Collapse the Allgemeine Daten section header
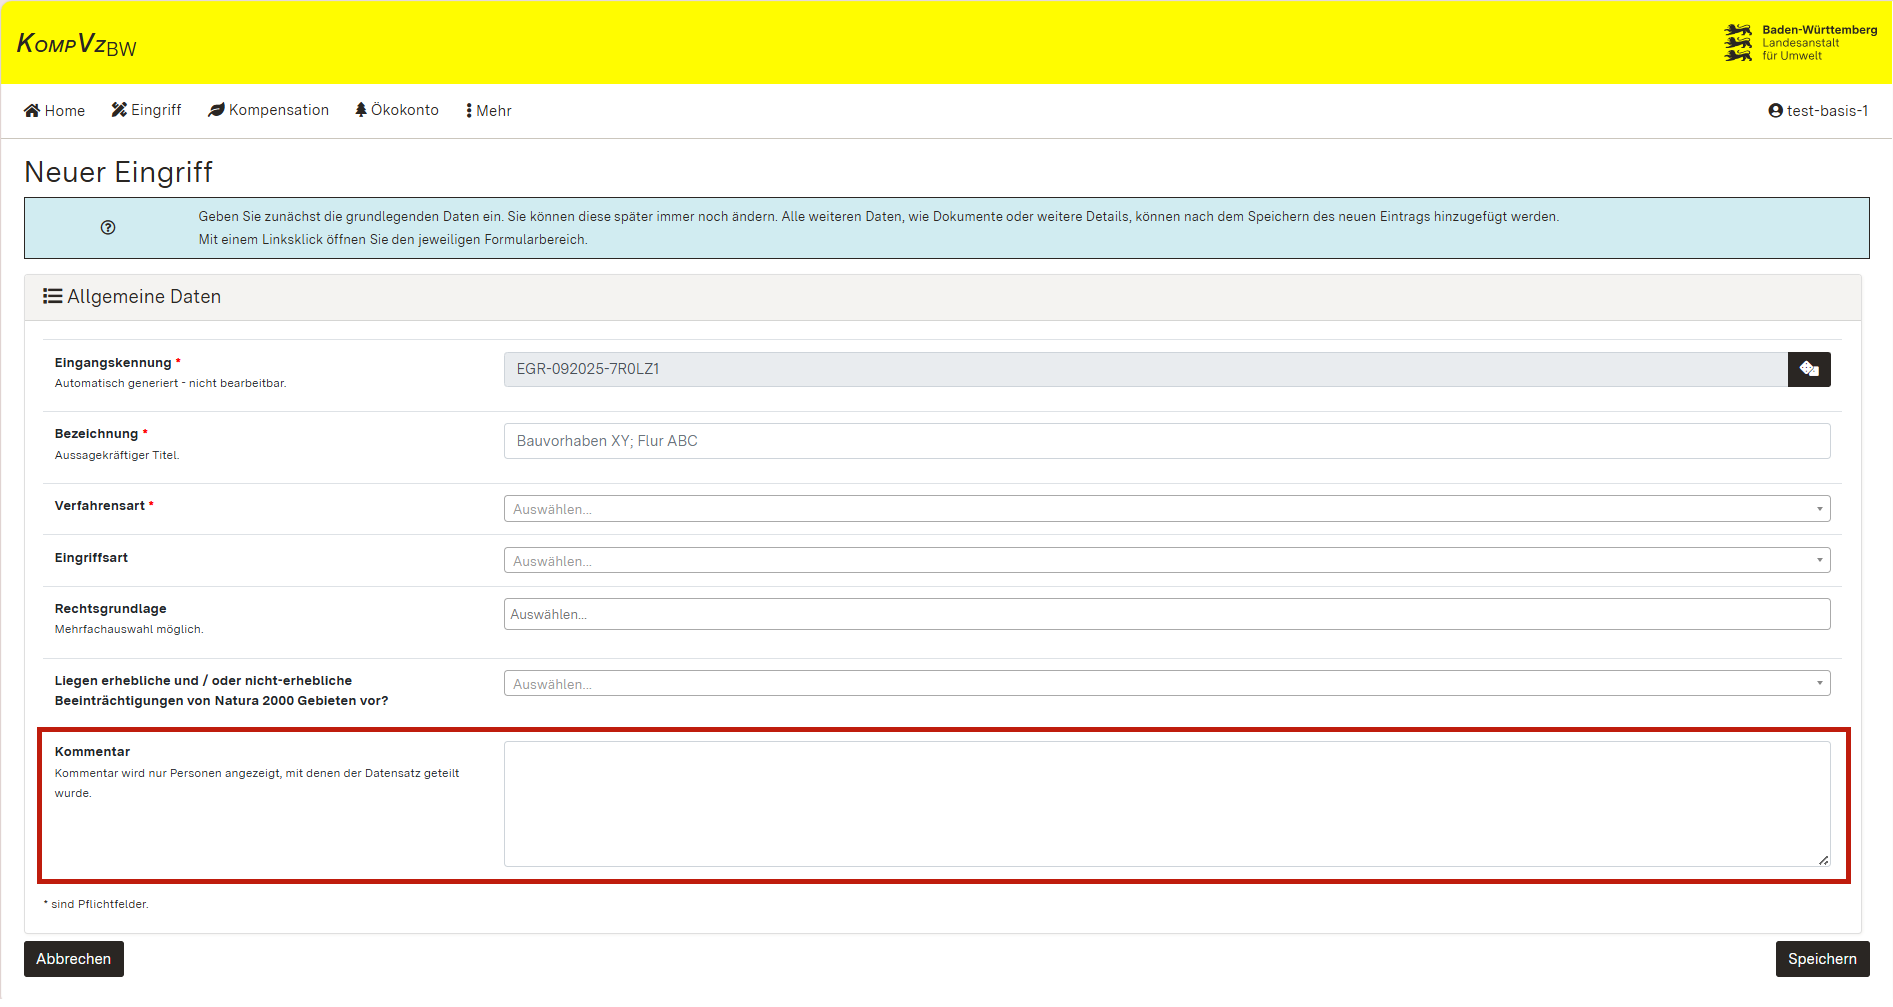Image resolution: width=1893 pixels, height=1007 pixels. pyautogui.click(x=942, y=298)
